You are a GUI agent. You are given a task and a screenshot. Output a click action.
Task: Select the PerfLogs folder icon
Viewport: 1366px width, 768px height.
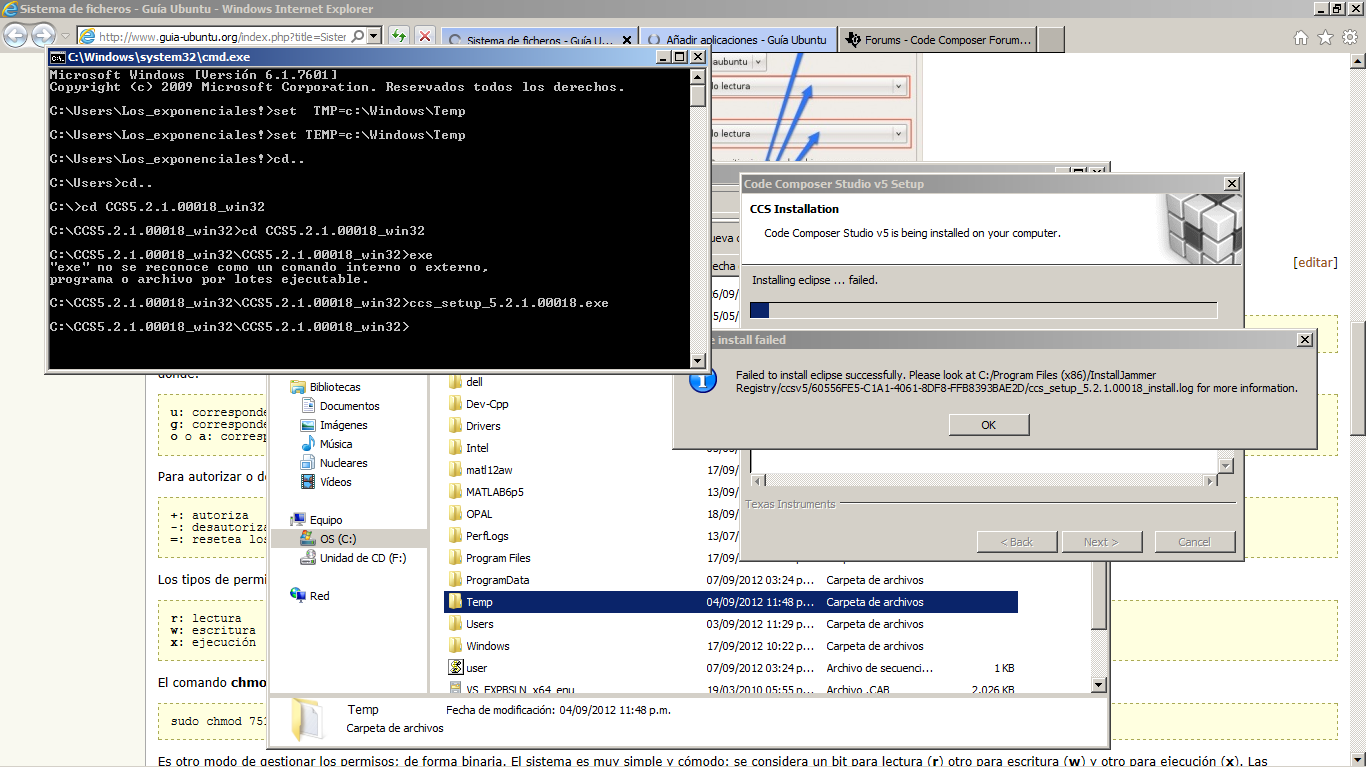(455, 536)
